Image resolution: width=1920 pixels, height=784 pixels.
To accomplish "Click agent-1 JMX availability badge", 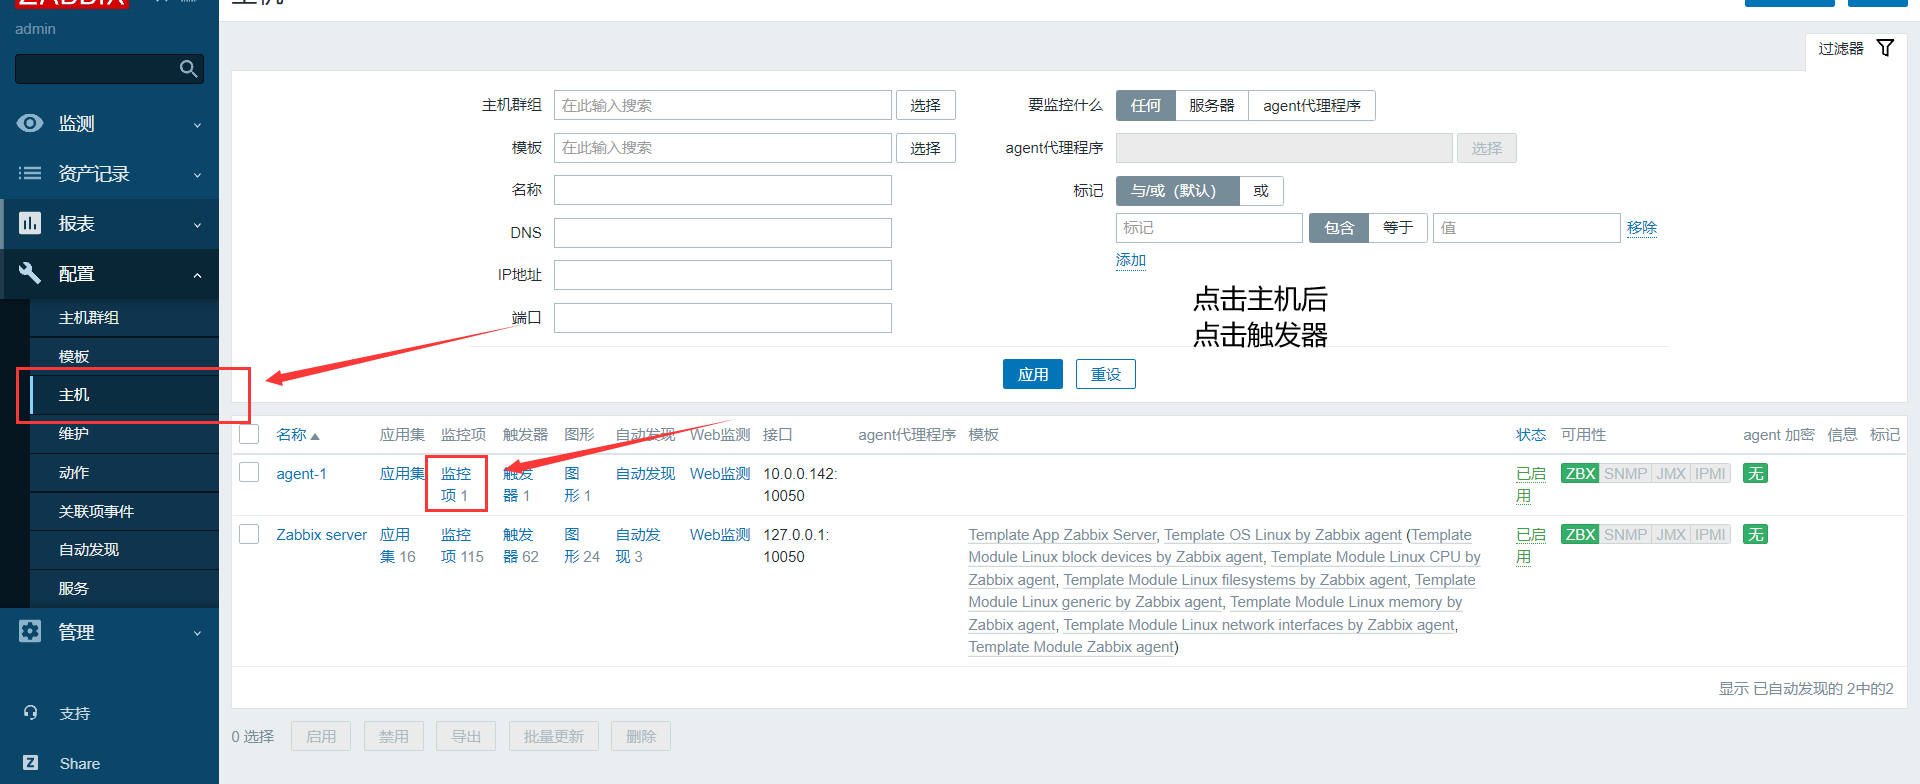I will [1671, 474].
